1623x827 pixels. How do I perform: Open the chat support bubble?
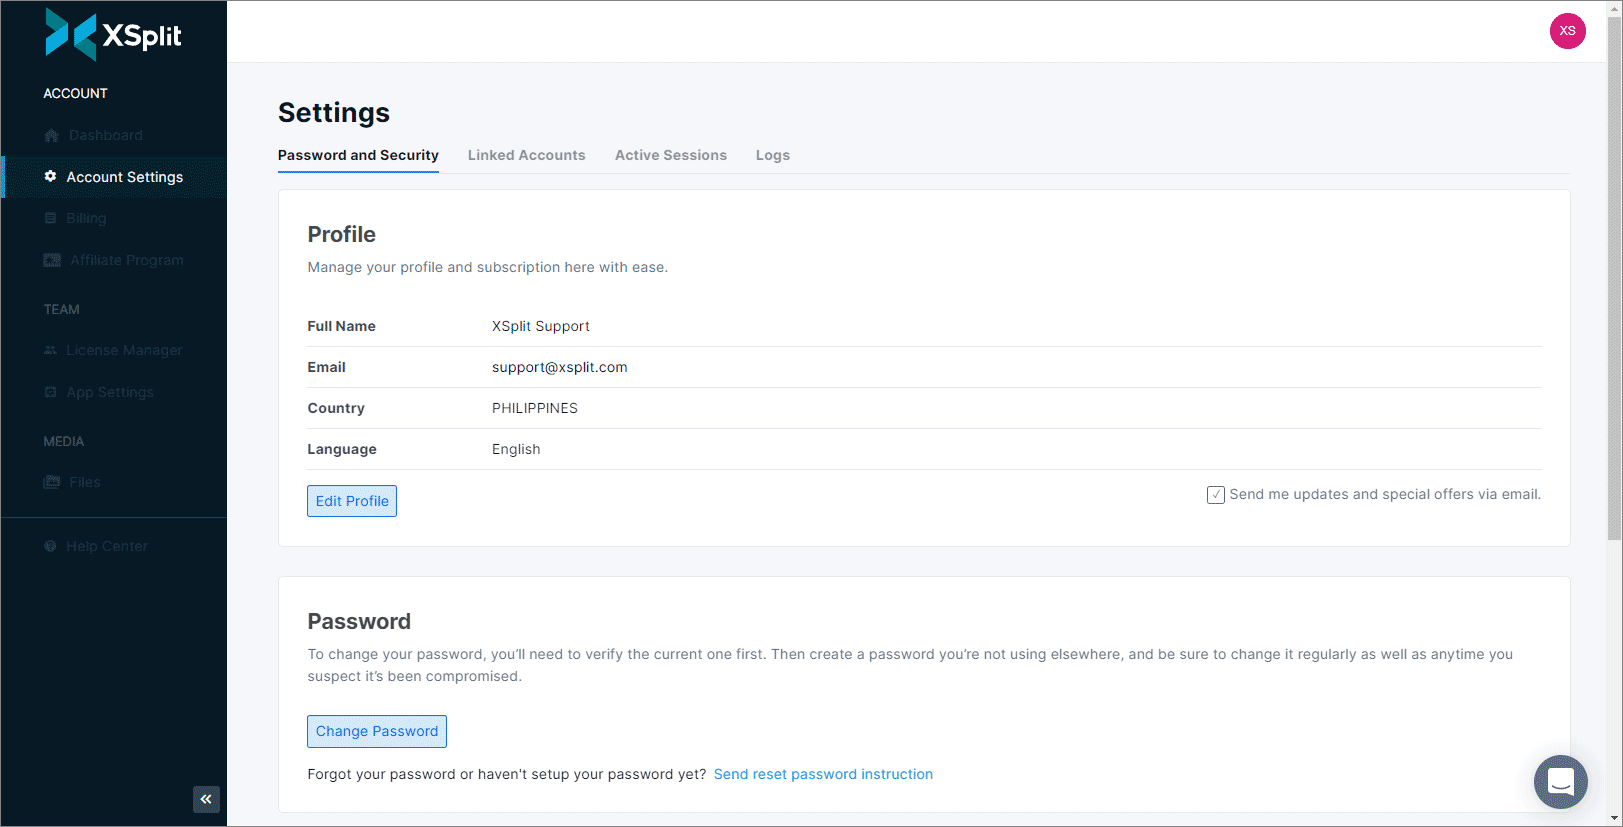1561,782
